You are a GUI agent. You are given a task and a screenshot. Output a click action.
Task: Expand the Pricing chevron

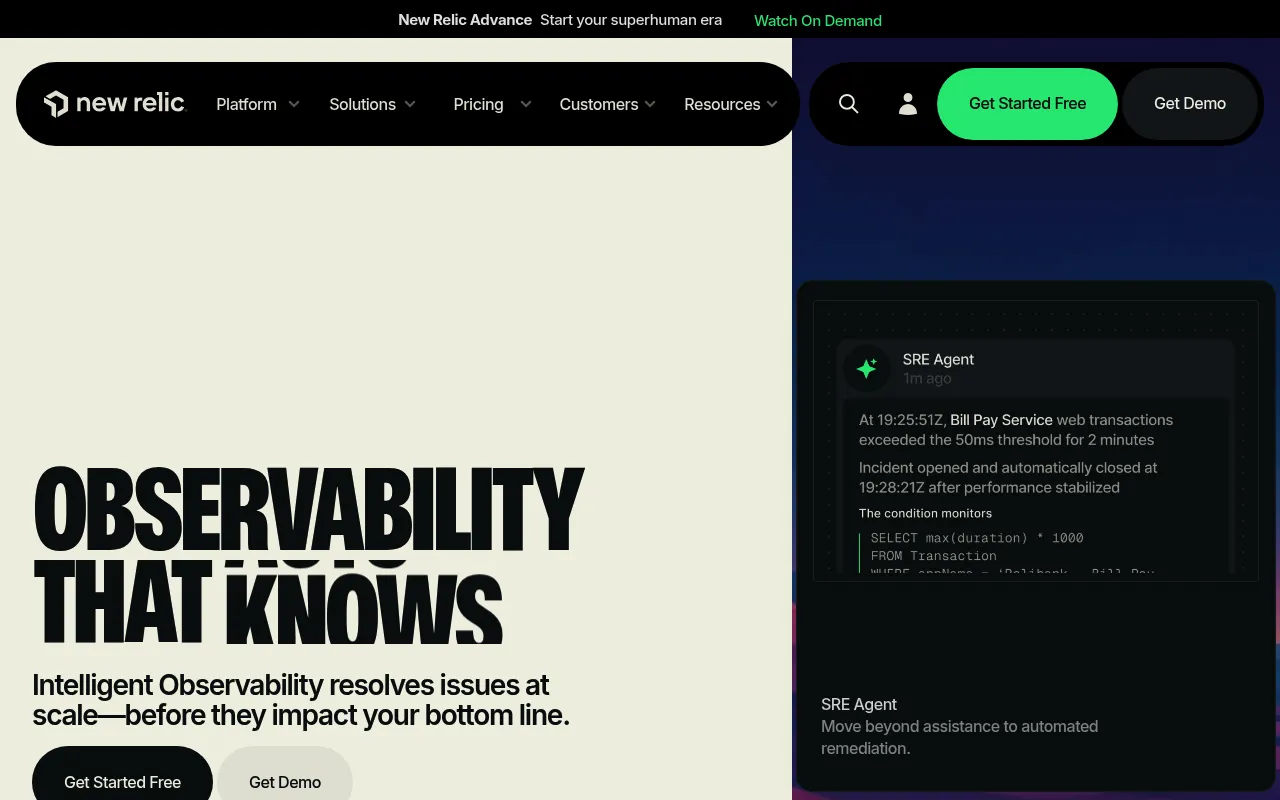[526, 104]
